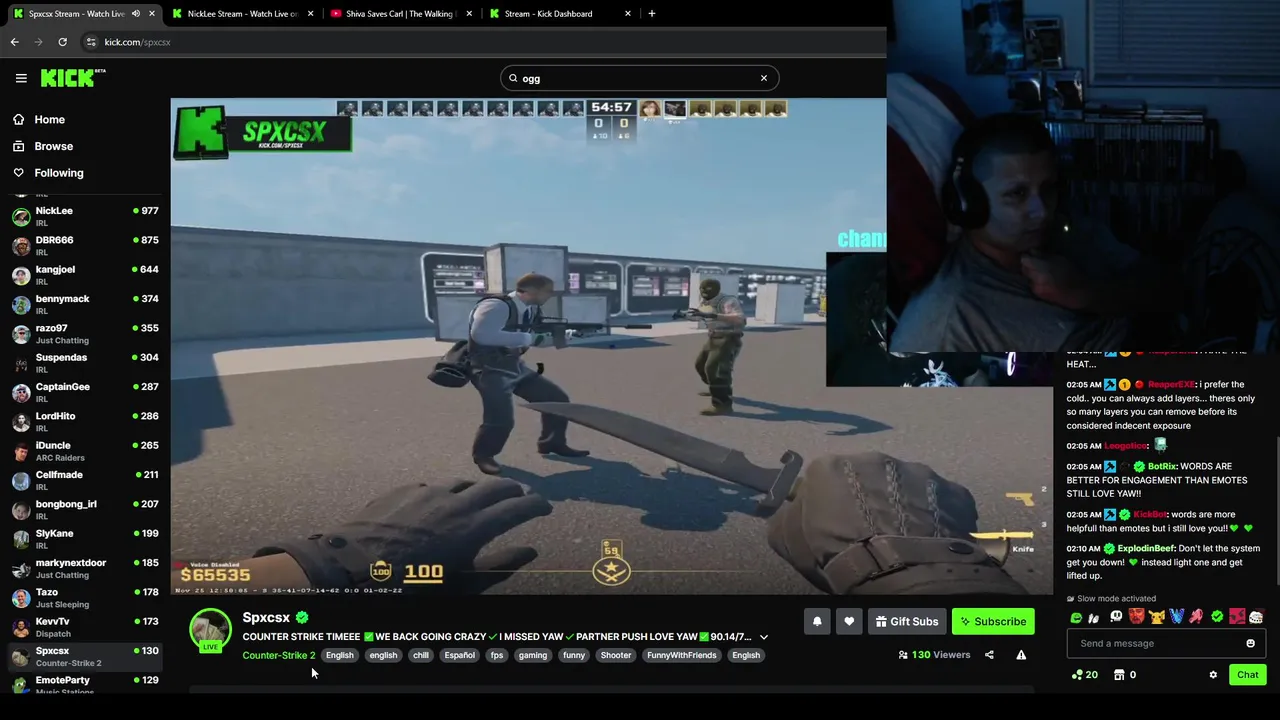Image resolution: width=1280 pixels, height=720 pixels.
Task: Open SlyKane channel
Action: point(85,539)
